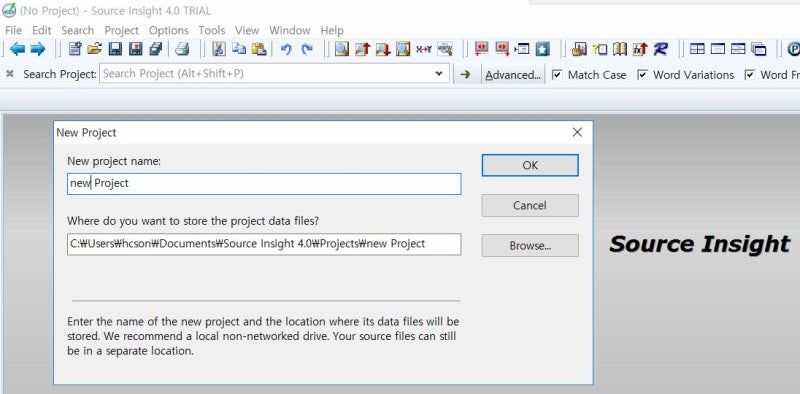Screen dimensions: 800x394
Task: Click the project data files path field
Action: [x=264, y=244]
